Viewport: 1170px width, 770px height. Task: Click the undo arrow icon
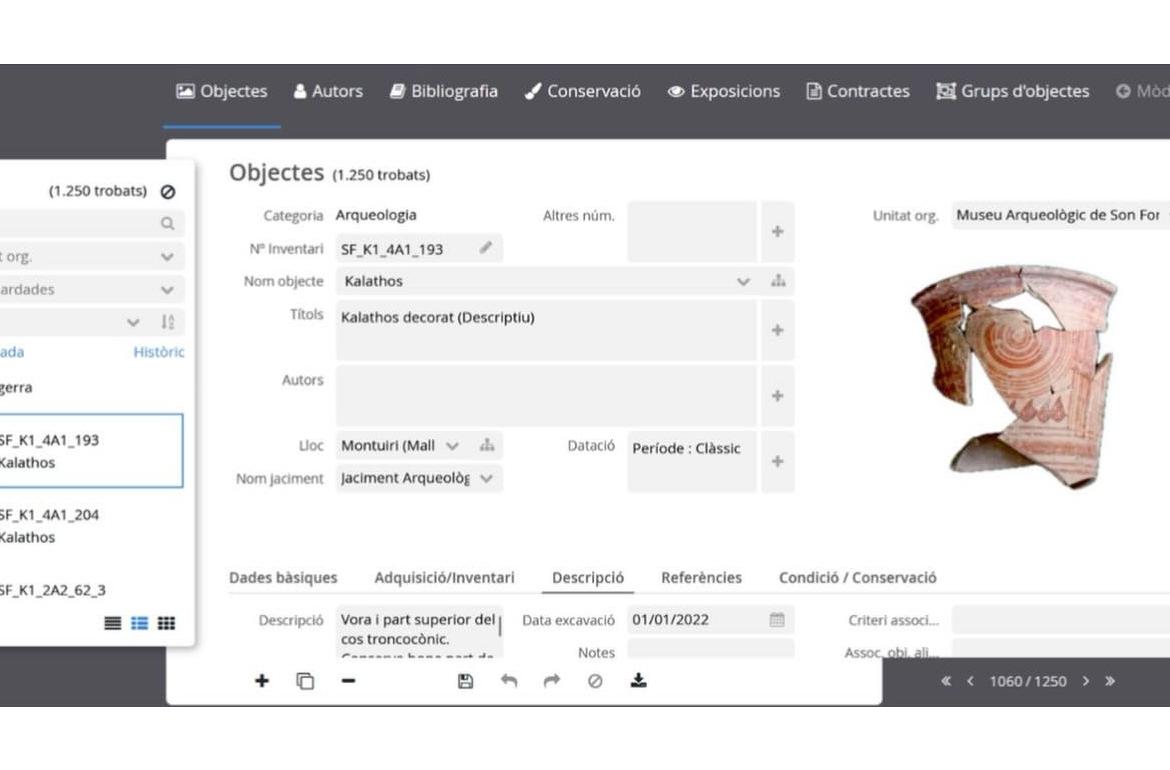click(509, 682)
